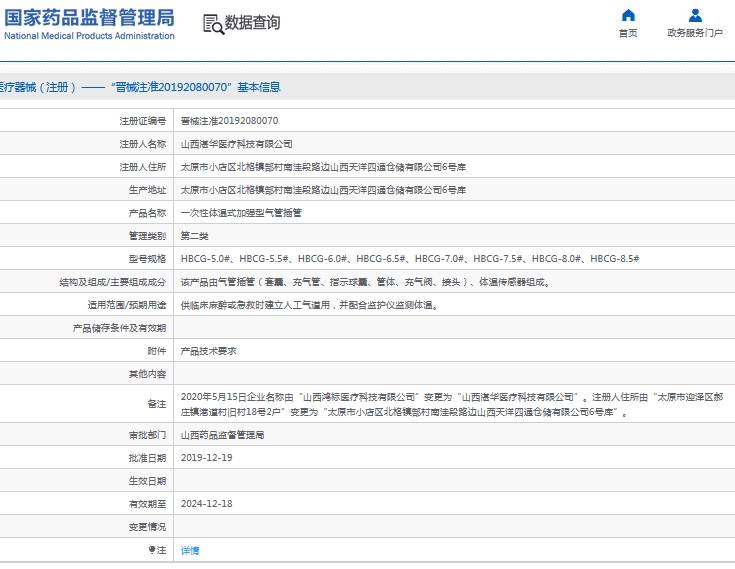The height and width of the screenshot is (569, 735).
Task: Open the 详情 link in the 注 row
Action: 190,550
